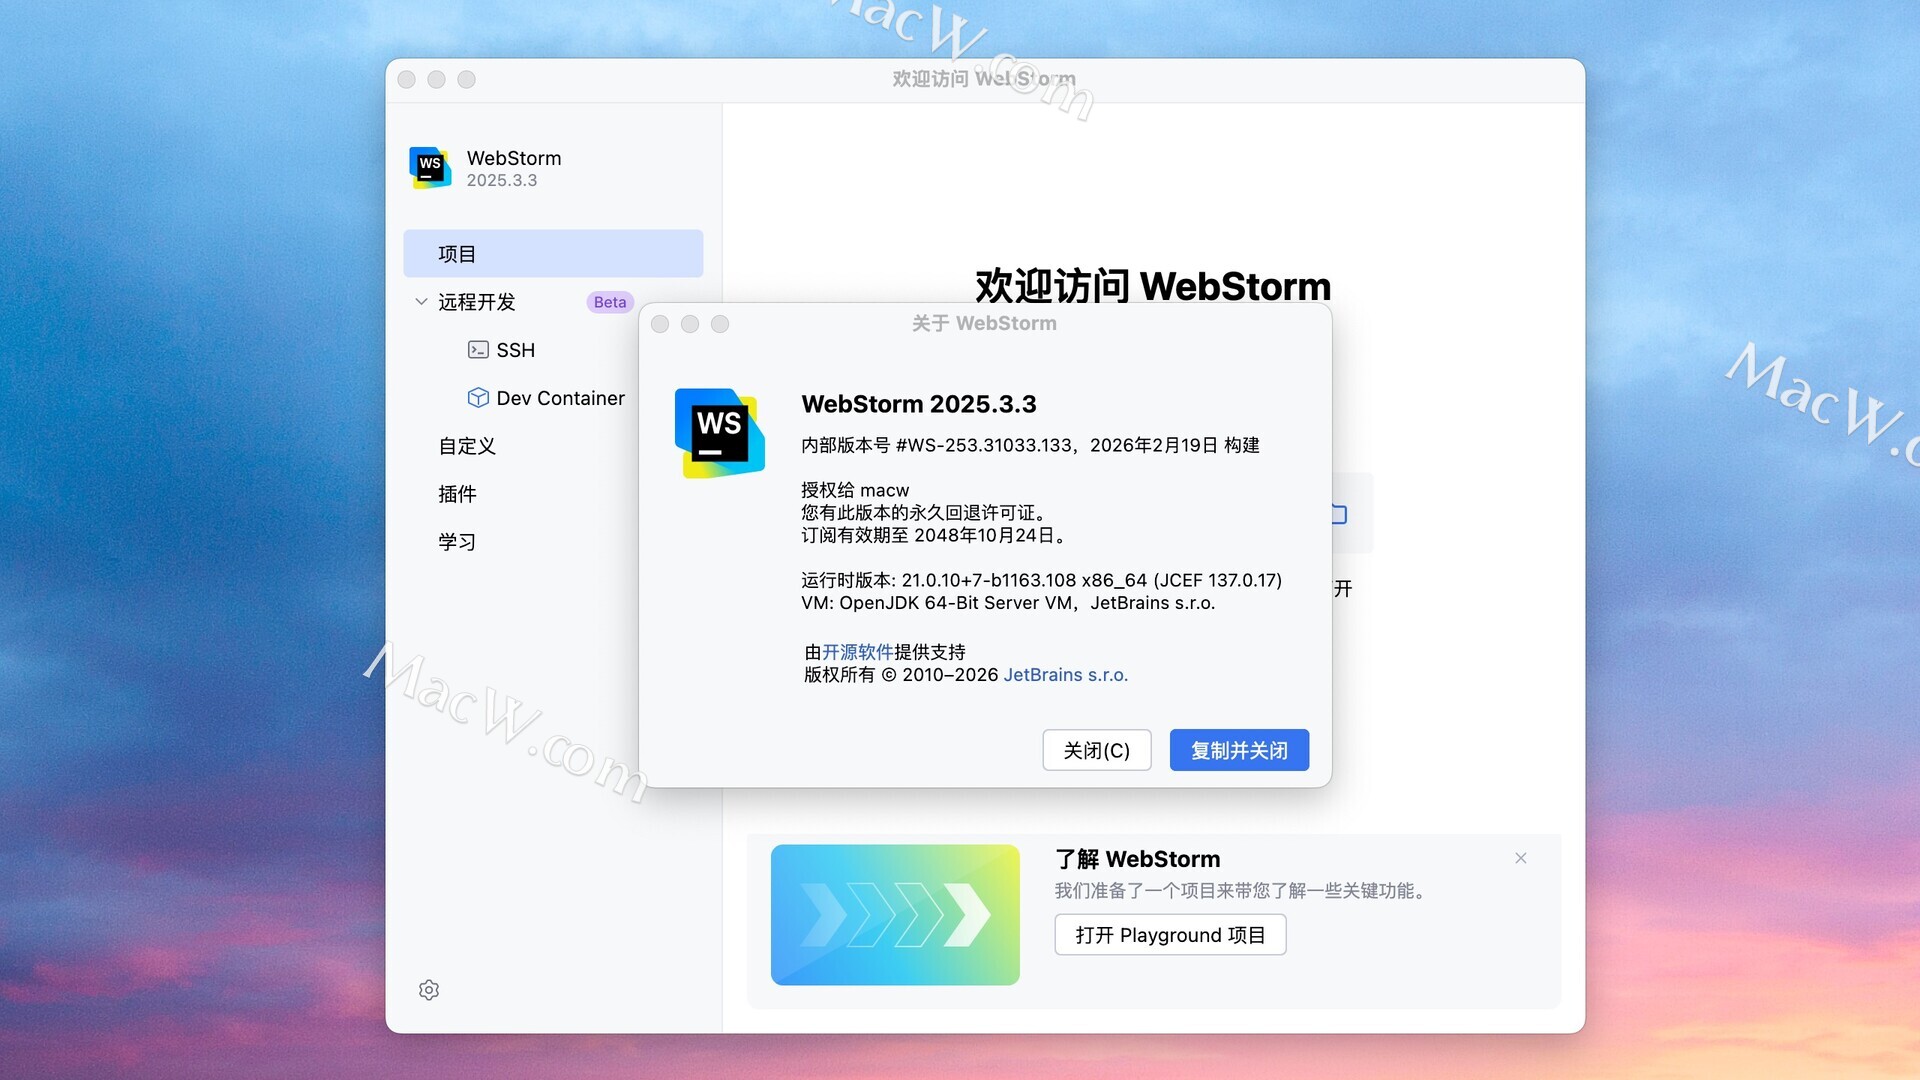
Task: Click the large WS logo in the About dialog
Action: click(719, 433)
